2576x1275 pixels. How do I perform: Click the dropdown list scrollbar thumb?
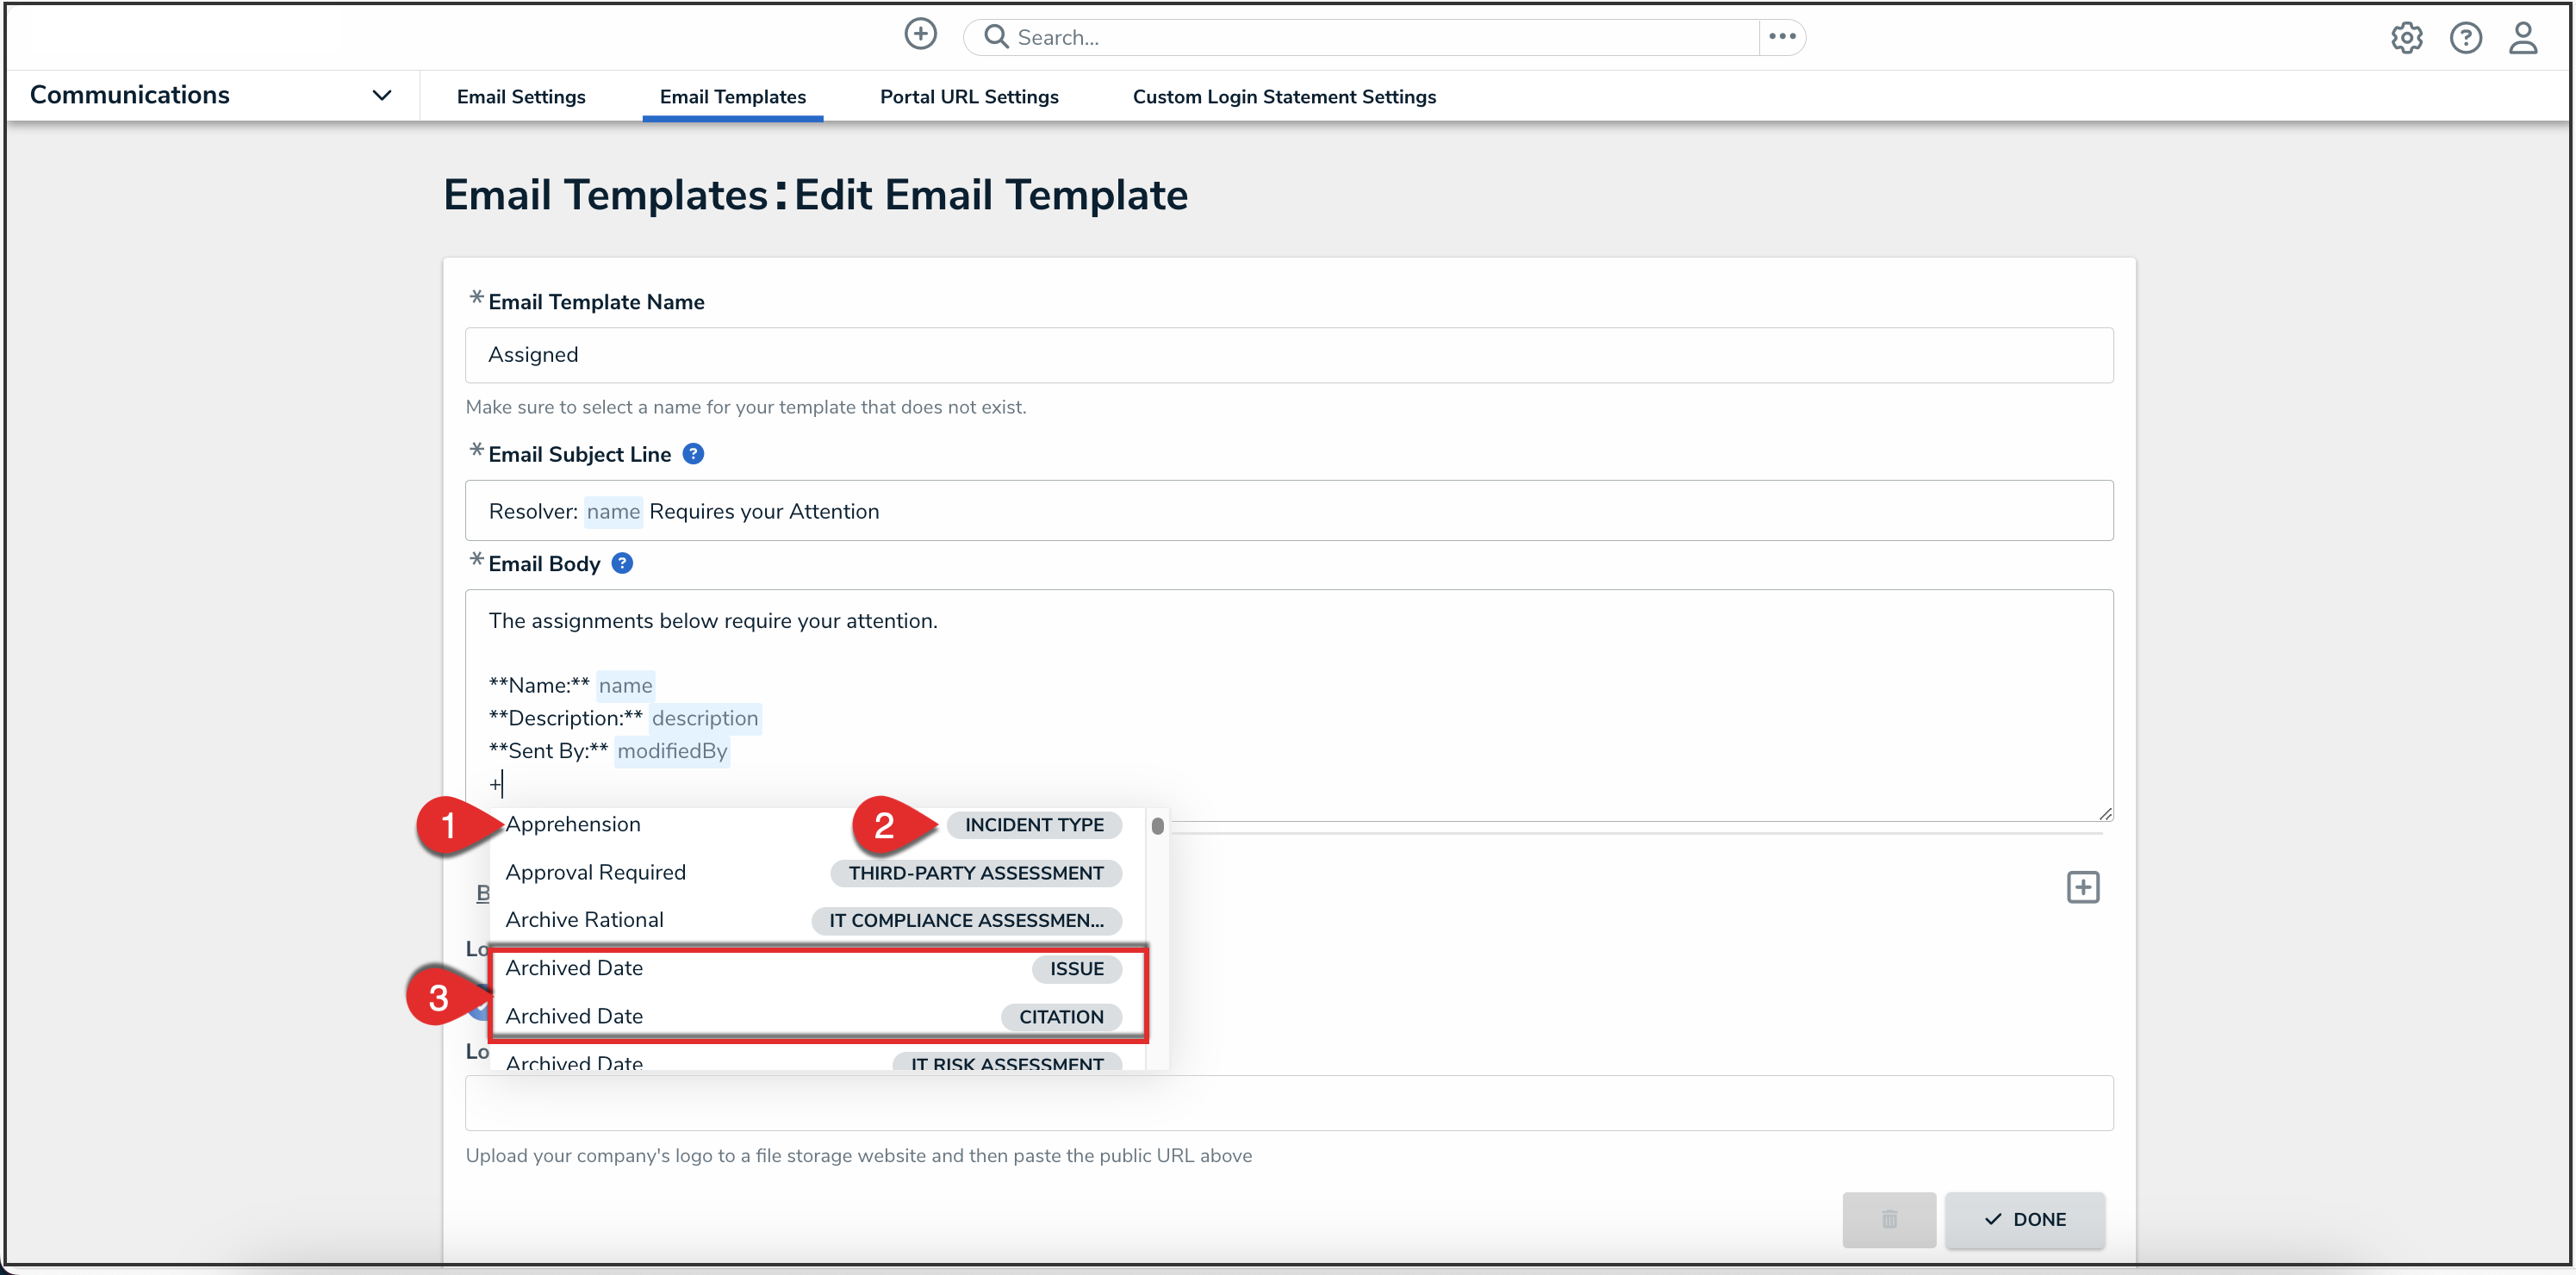pos(1157,826)
